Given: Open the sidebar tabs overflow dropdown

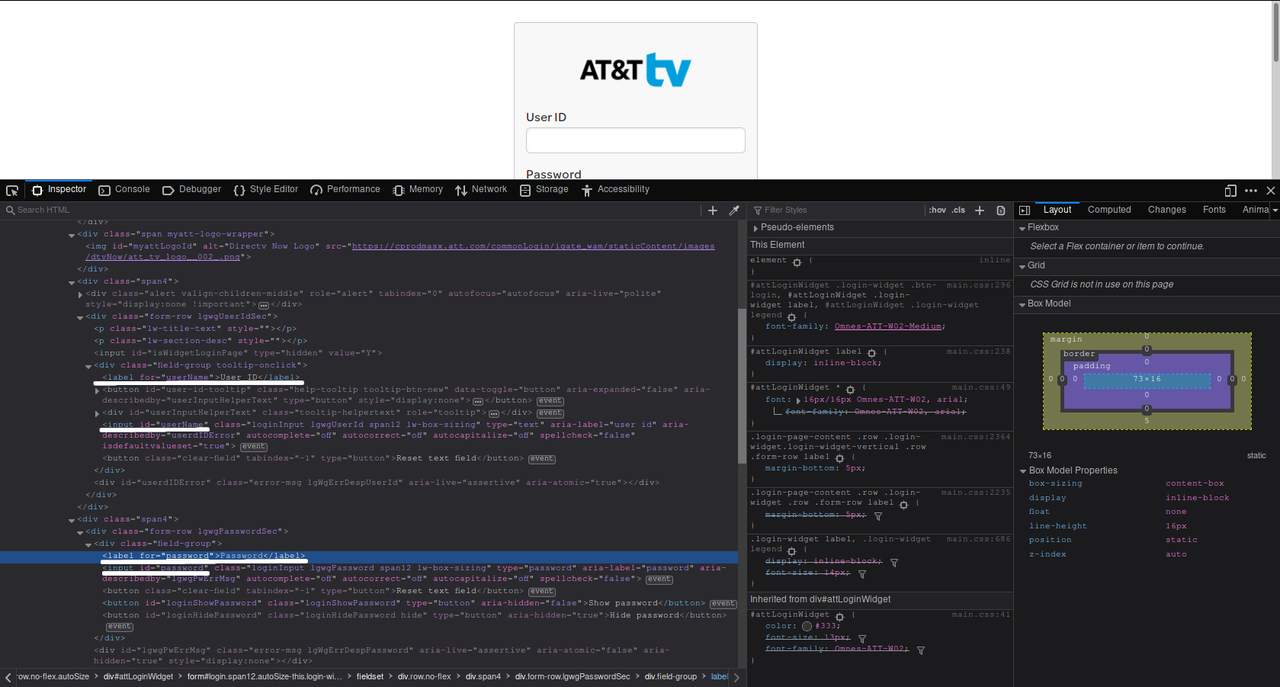Looking at the screenshot, I should click(1274, 210).
